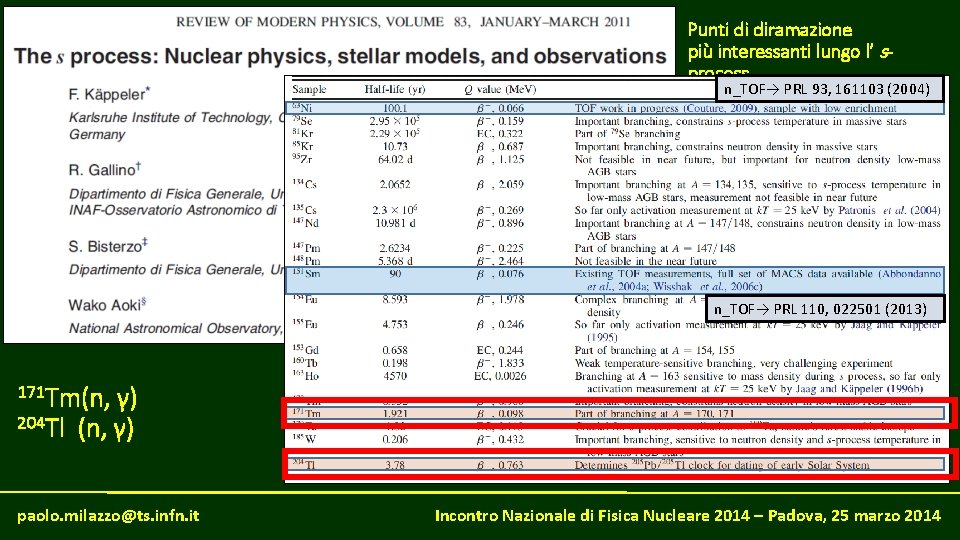Select half-life "1.921" in the 171Tm row
The height and width of the screenshot is (540, 960).
395,414
